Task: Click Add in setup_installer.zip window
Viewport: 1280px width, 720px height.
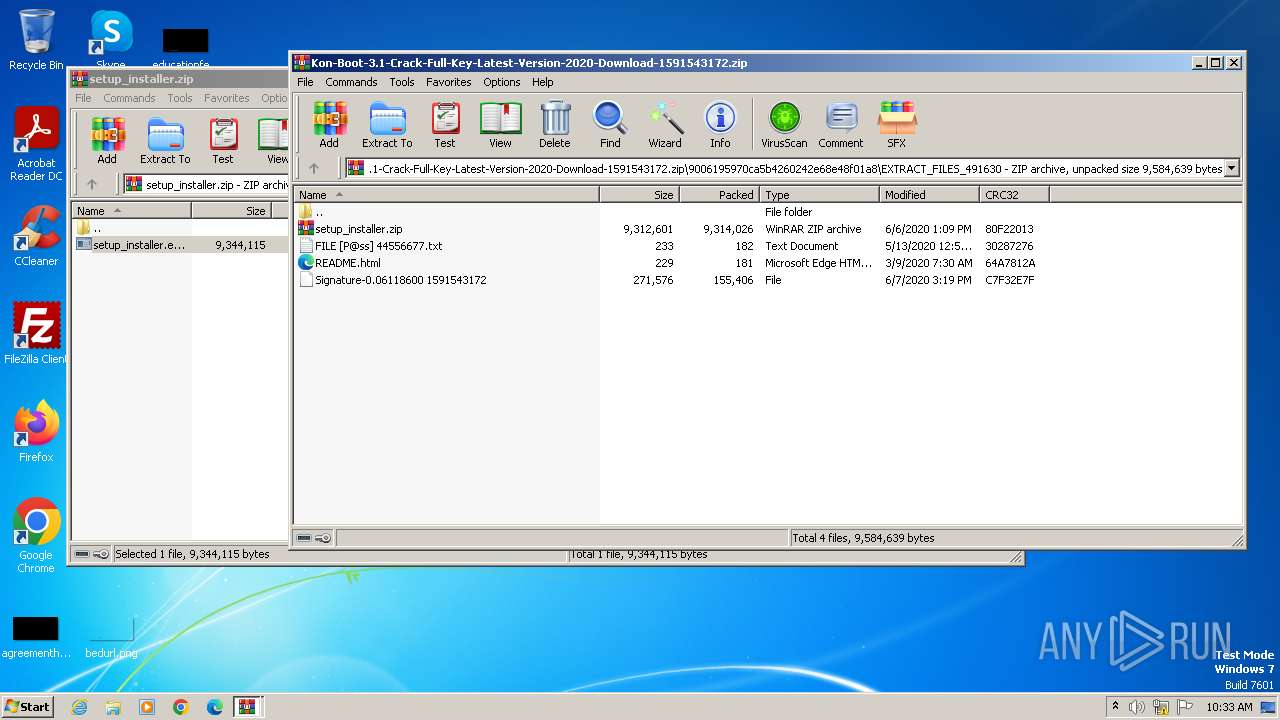Action: pos(107,141)
